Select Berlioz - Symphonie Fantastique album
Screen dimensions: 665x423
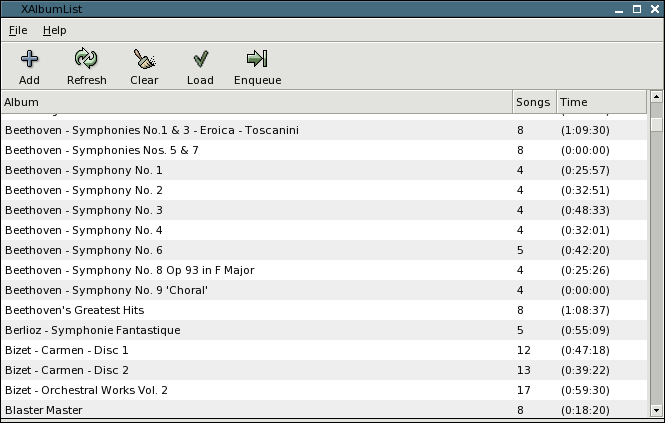pyautogui.click(x=93, y=330)
